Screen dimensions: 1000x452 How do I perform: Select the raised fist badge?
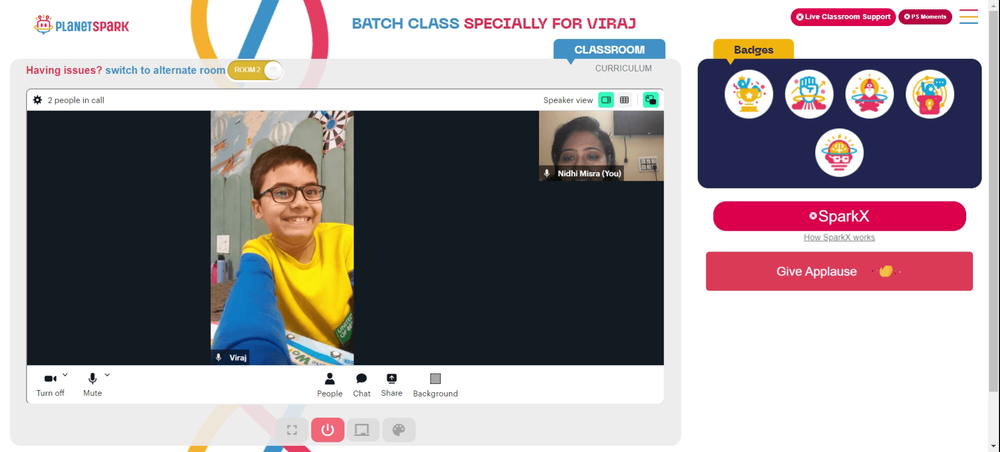click(x=809, y=94)
